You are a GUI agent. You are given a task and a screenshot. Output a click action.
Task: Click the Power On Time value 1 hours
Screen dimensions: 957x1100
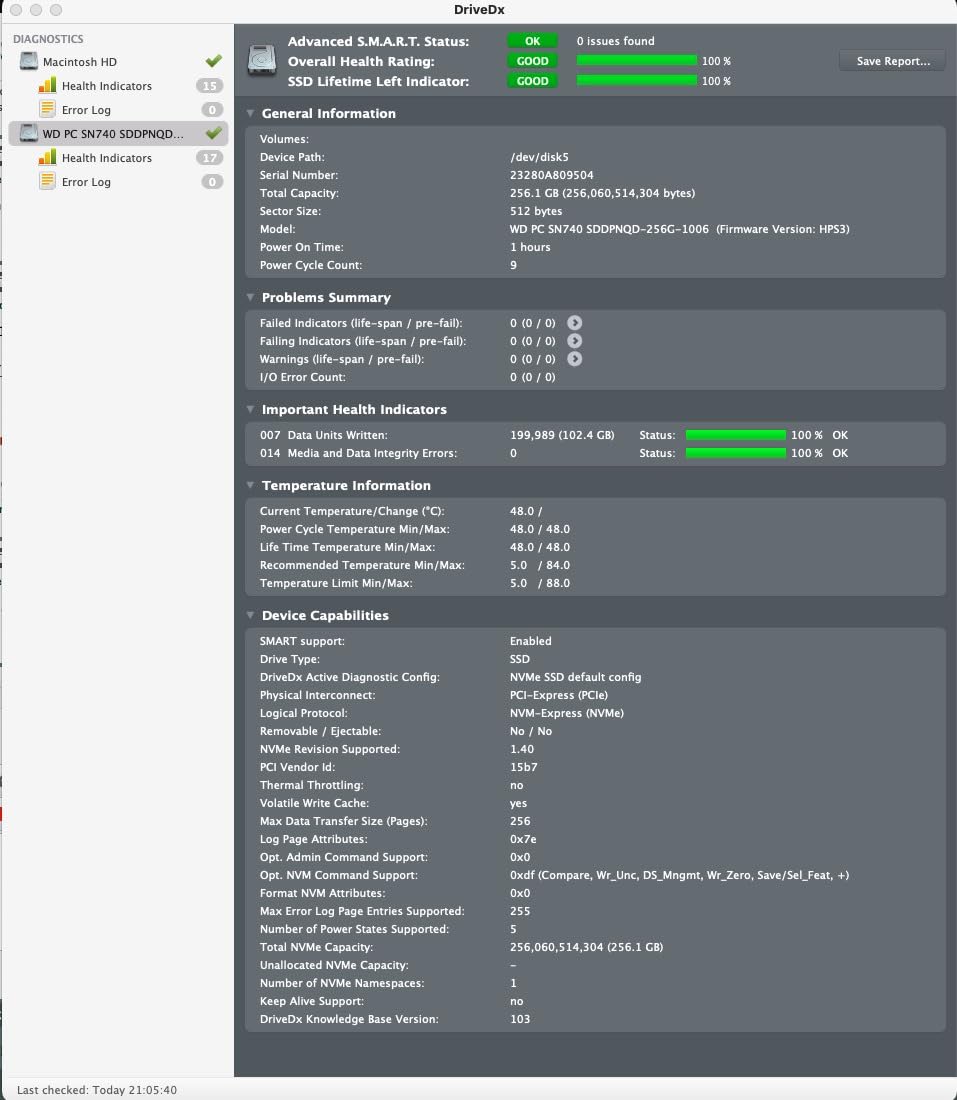point(530,247)
